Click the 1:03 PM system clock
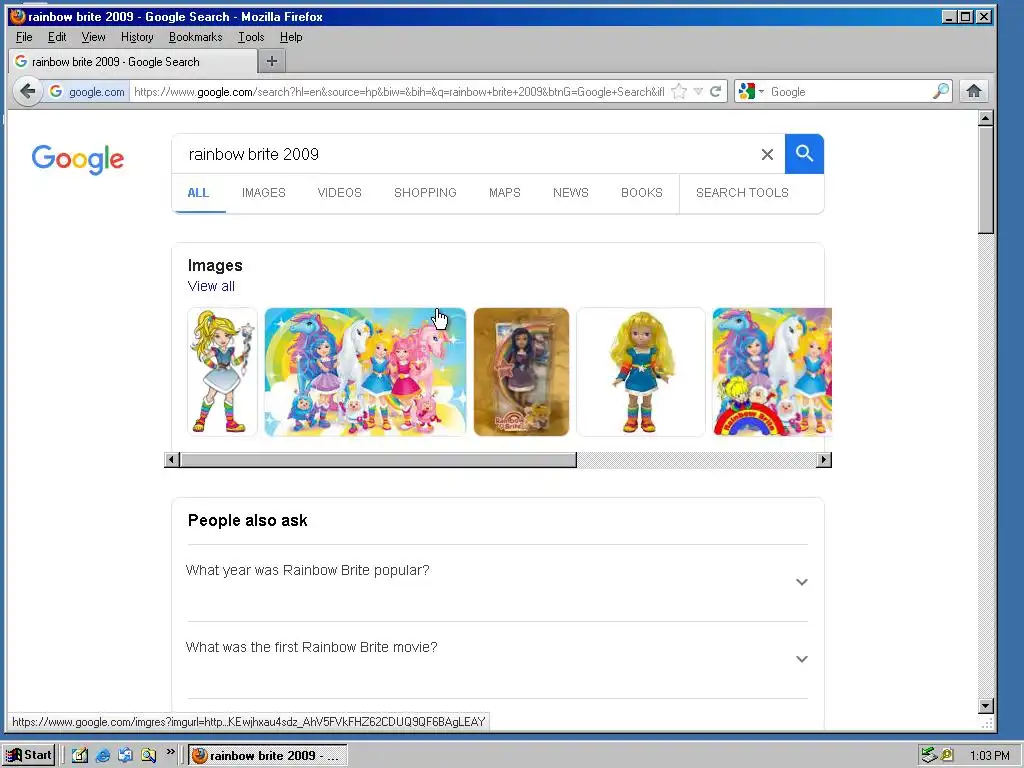The height and width of the screenshot is (768, 1024). 989,756
